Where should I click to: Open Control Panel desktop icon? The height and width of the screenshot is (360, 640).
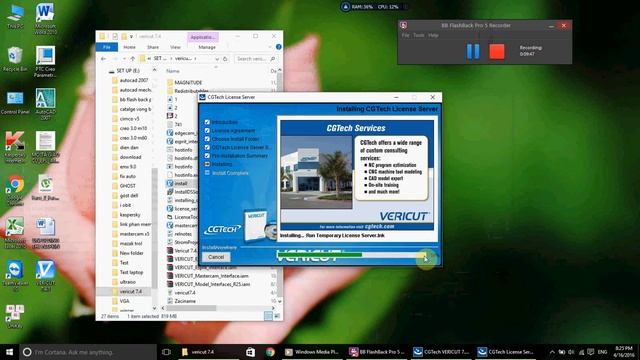coord(15,102)
